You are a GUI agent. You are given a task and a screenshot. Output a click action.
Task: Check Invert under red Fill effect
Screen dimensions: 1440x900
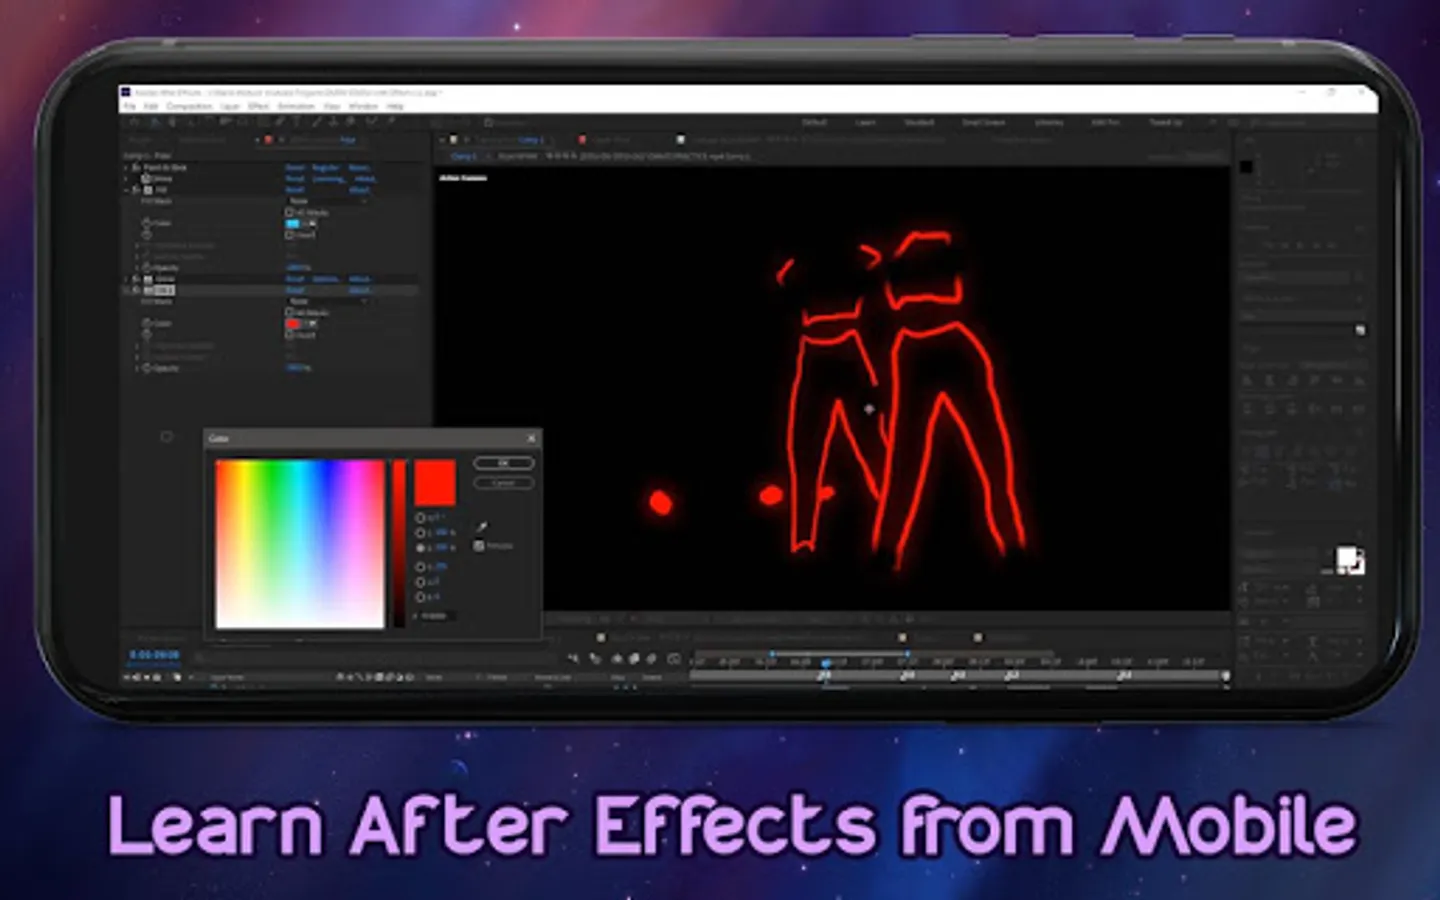[x=289, y=335]
